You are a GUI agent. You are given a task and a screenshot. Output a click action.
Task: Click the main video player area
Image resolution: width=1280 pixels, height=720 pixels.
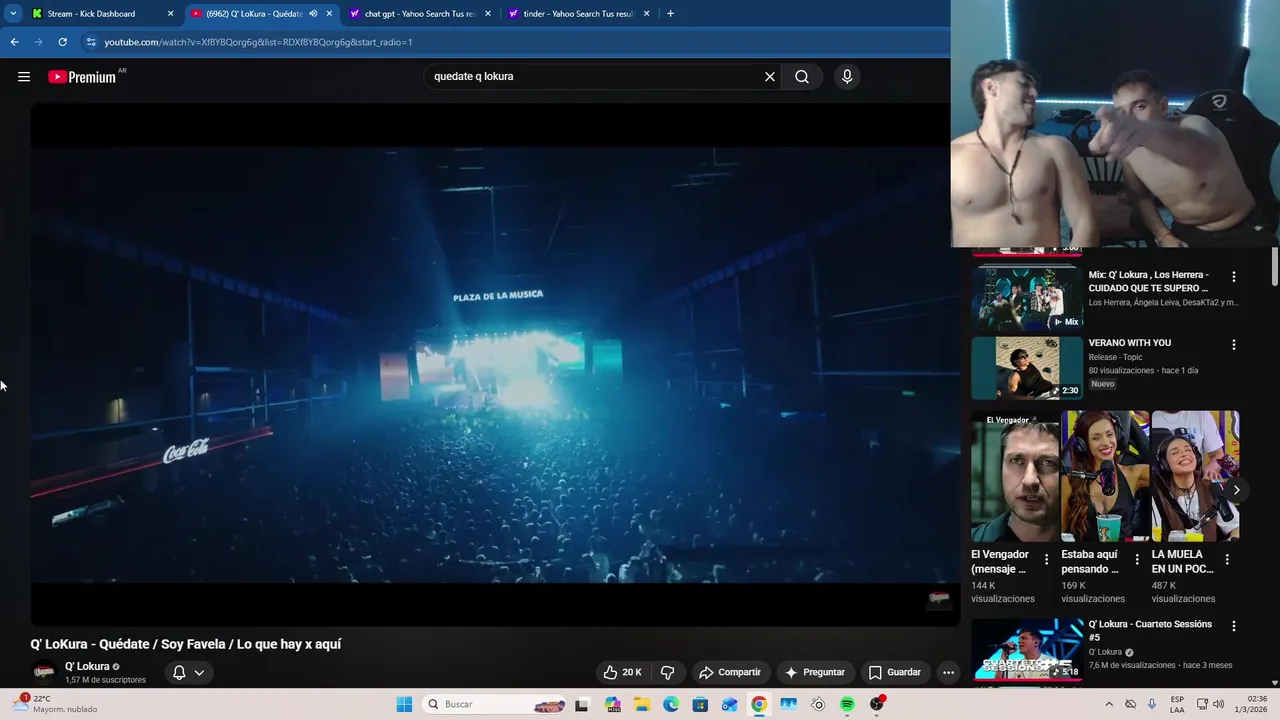(495, 365)
